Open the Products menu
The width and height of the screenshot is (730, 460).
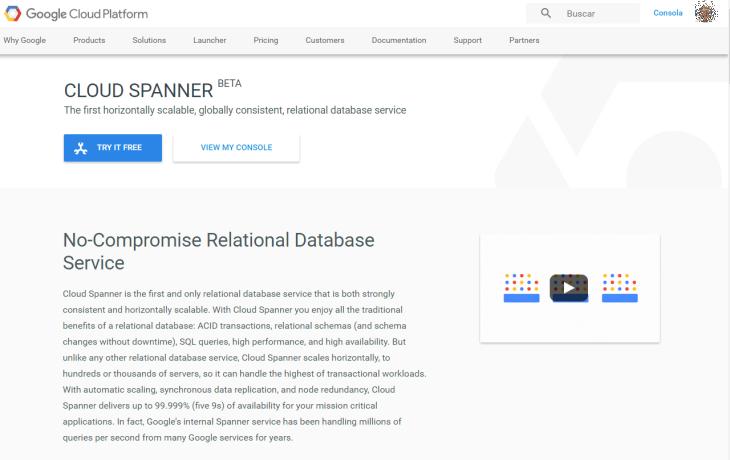click(89, 40)
